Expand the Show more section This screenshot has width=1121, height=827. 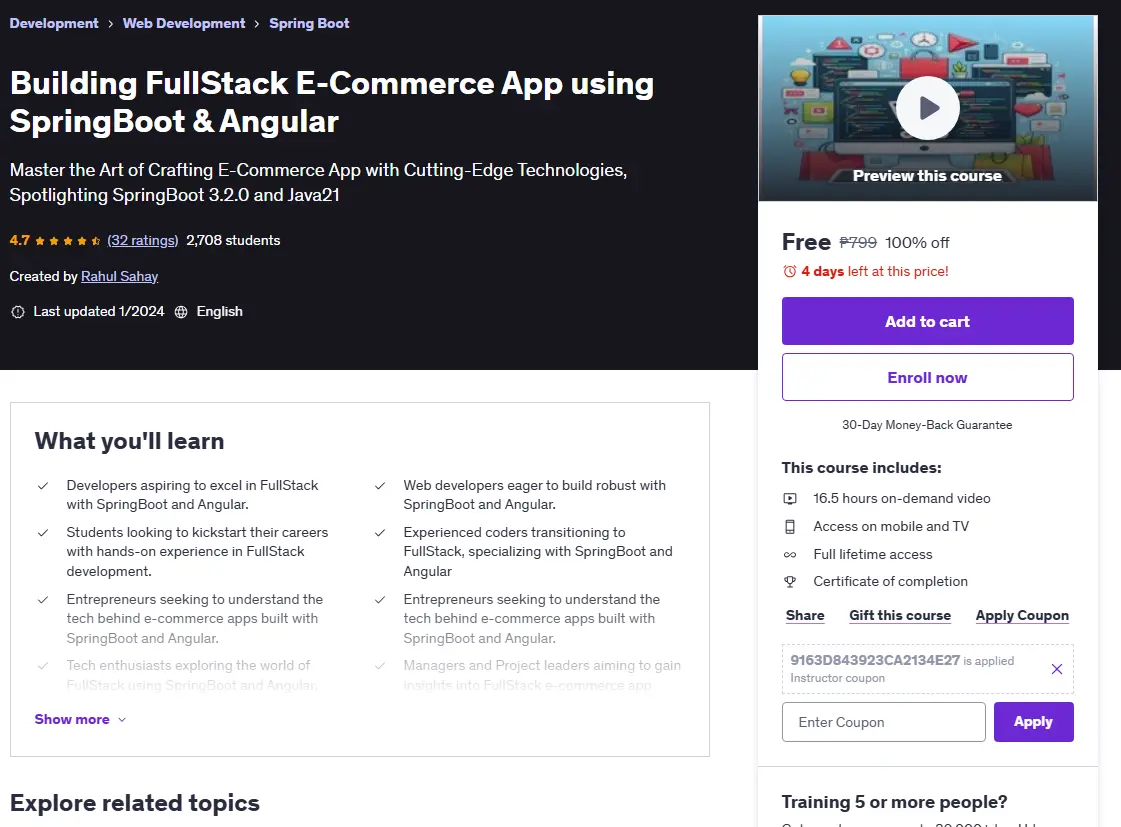tap(80, 719)
